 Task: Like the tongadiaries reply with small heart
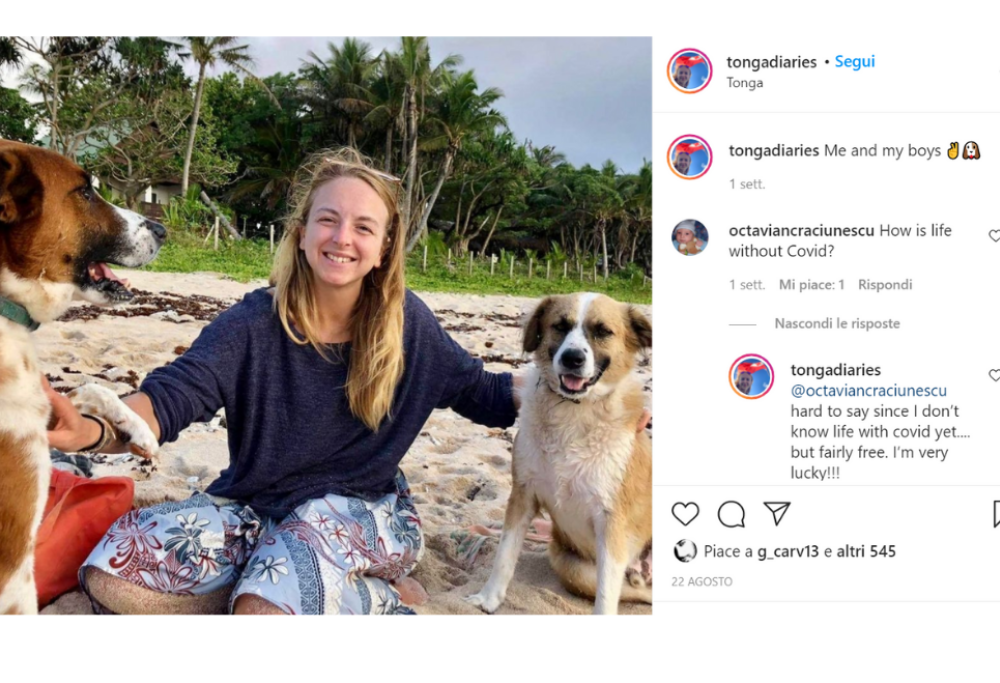[994, 375]
